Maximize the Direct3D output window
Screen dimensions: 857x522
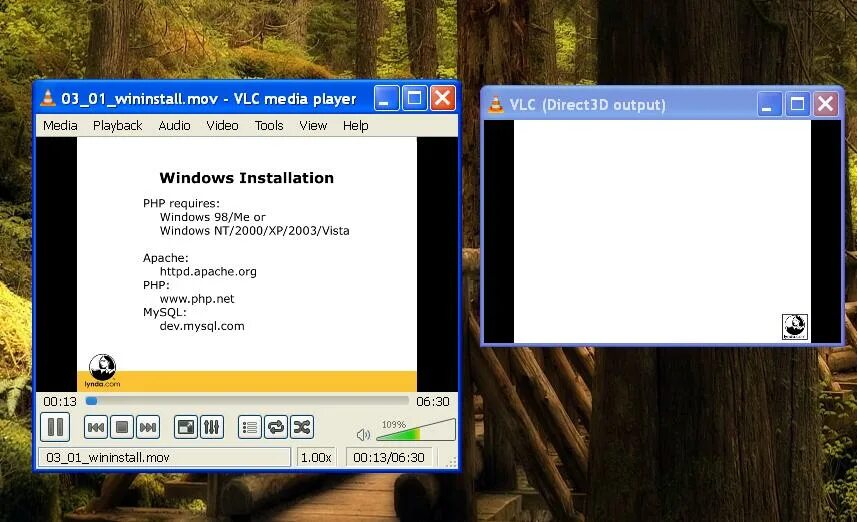tap(797, 104)
